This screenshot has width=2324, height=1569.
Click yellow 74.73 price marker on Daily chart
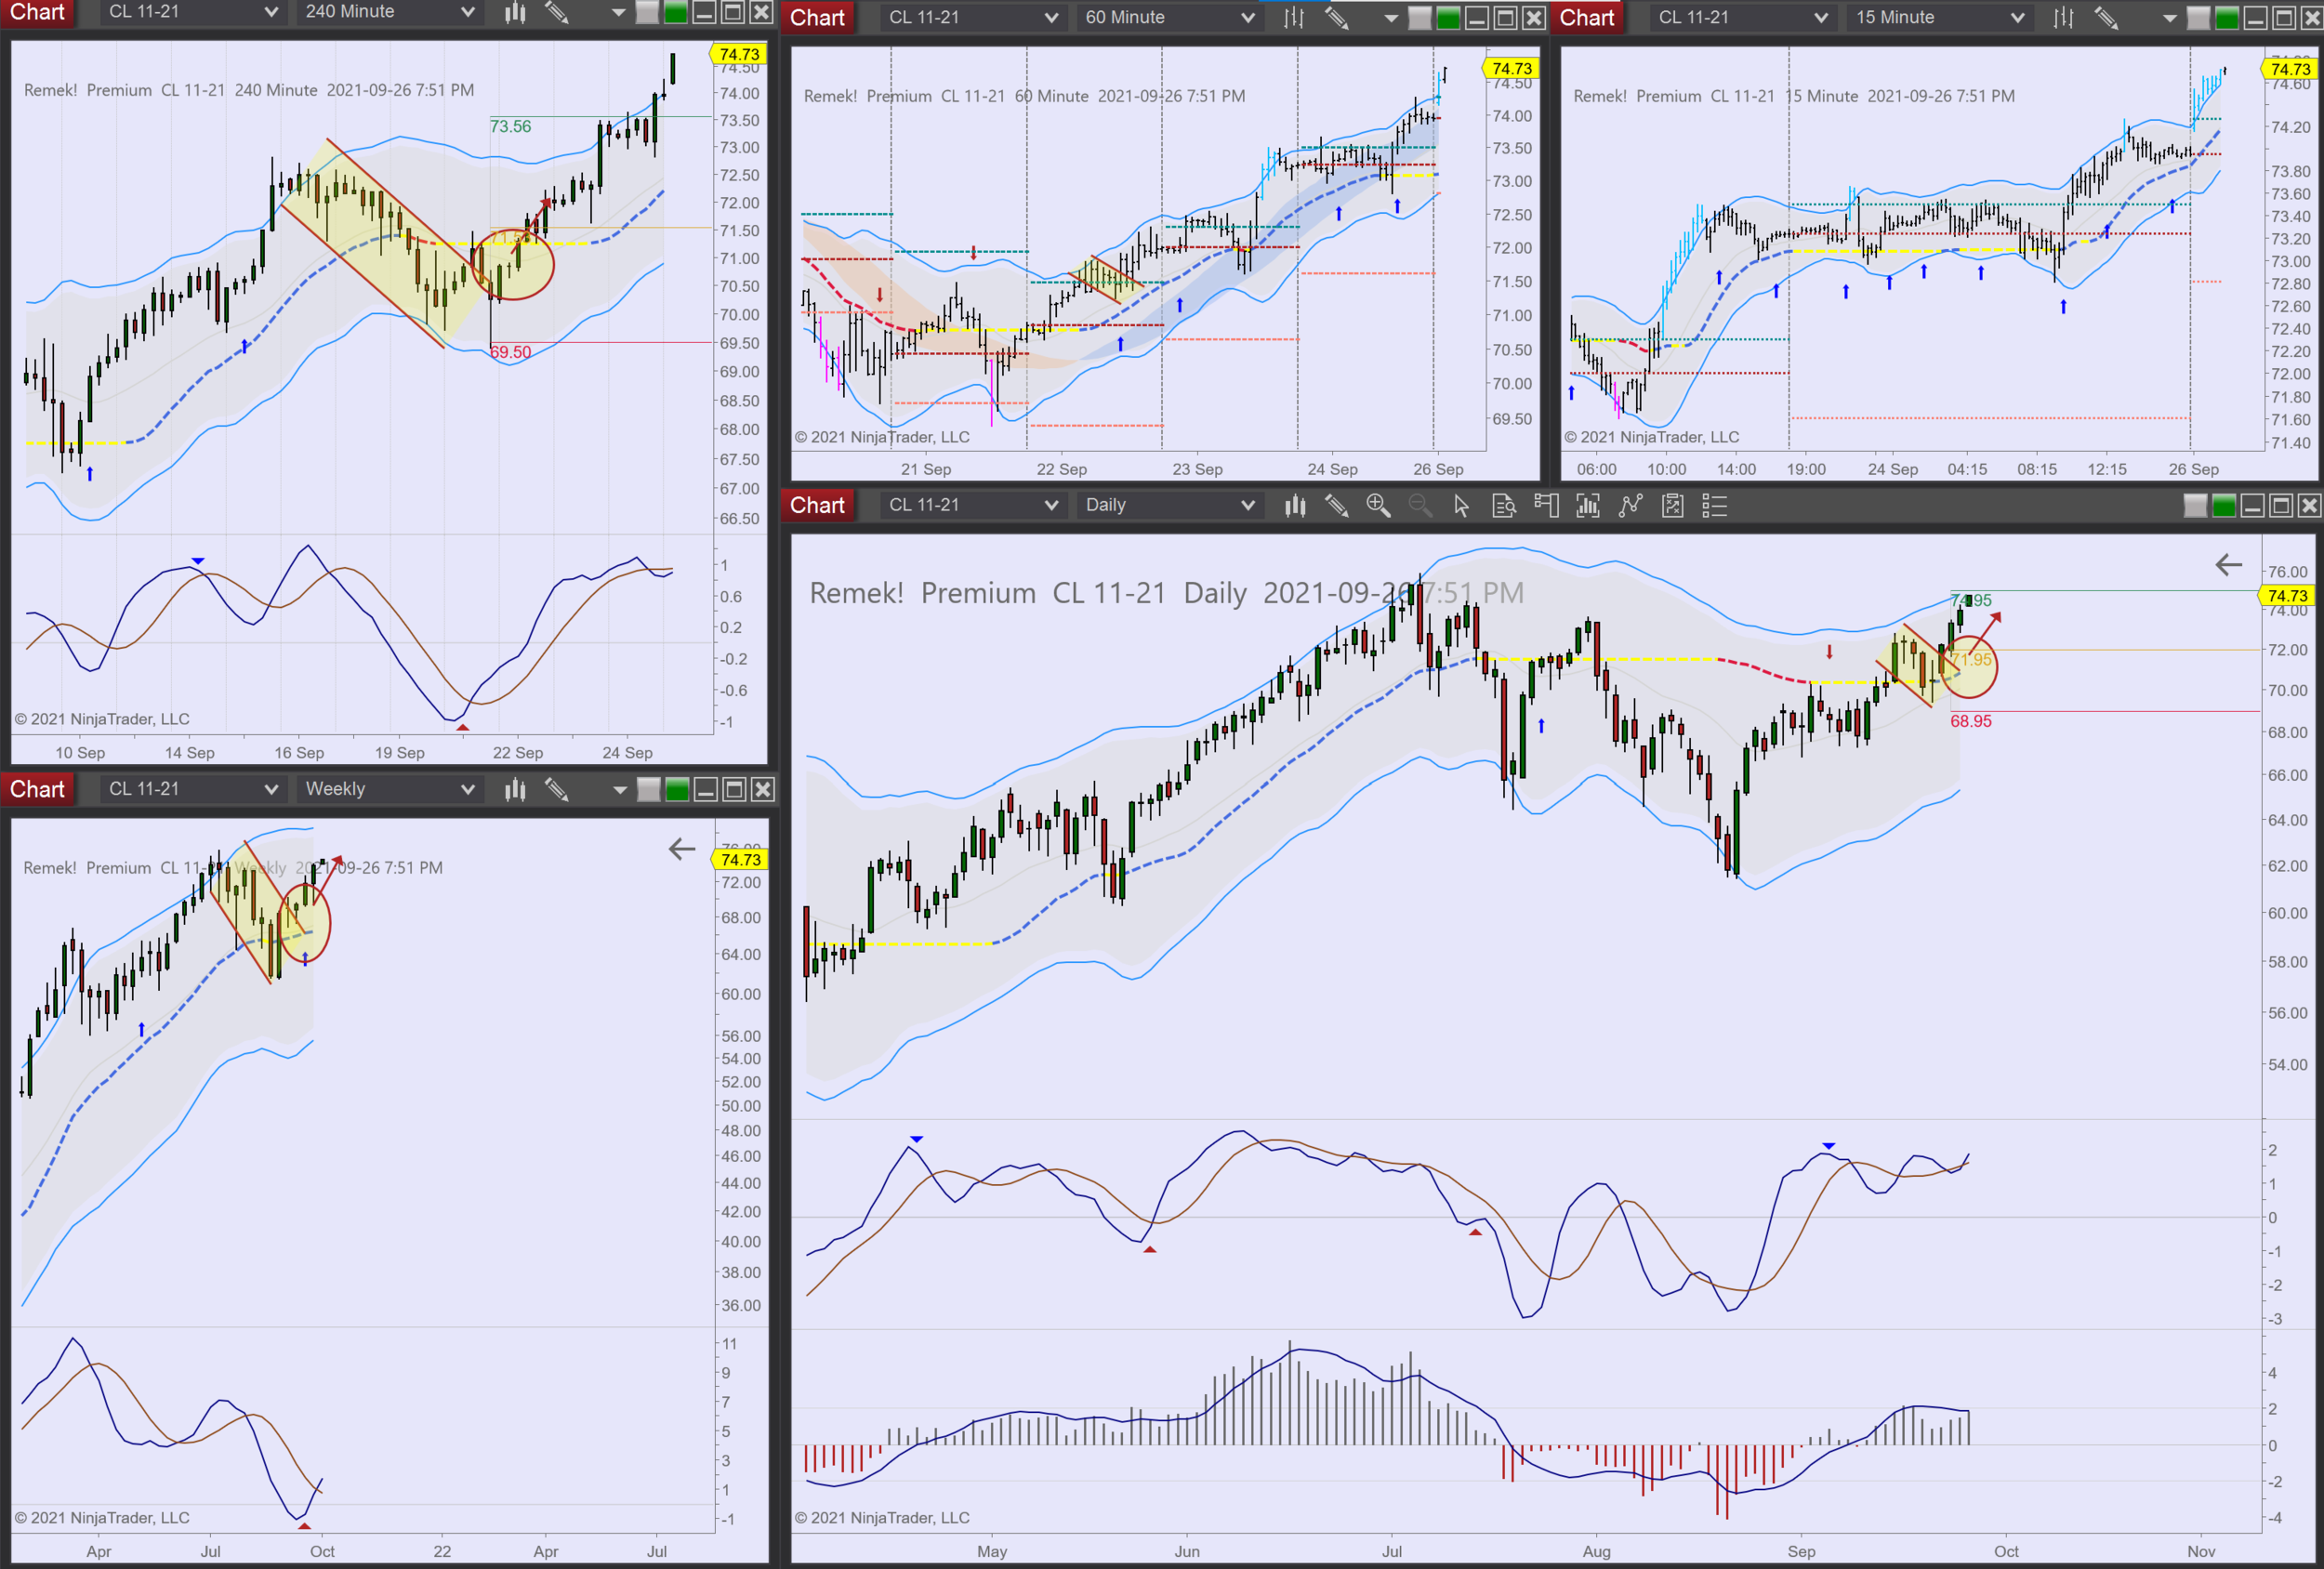[2287, 596]
